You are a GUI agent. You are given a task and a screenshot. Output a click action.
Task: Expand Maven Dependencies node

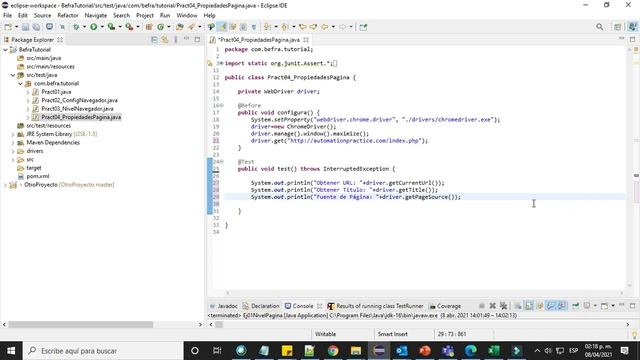tap(13, 143)
